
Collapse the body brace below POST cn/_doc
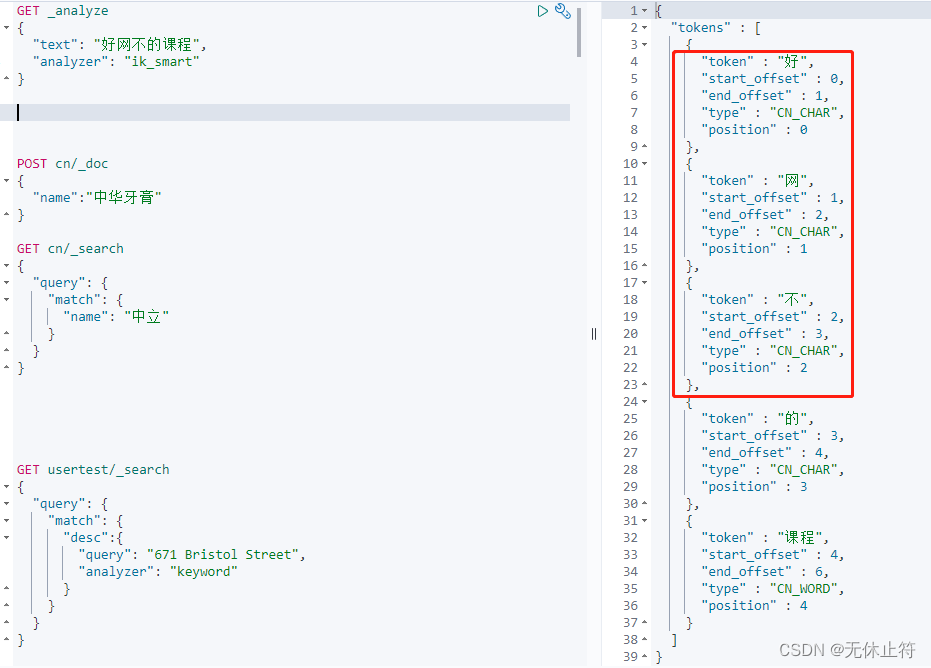(7, 181)
